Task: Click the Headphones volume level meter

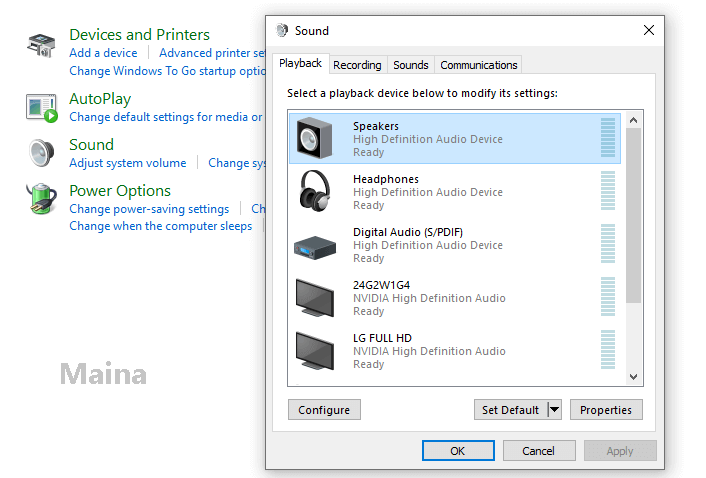Action: click(608, 191)
